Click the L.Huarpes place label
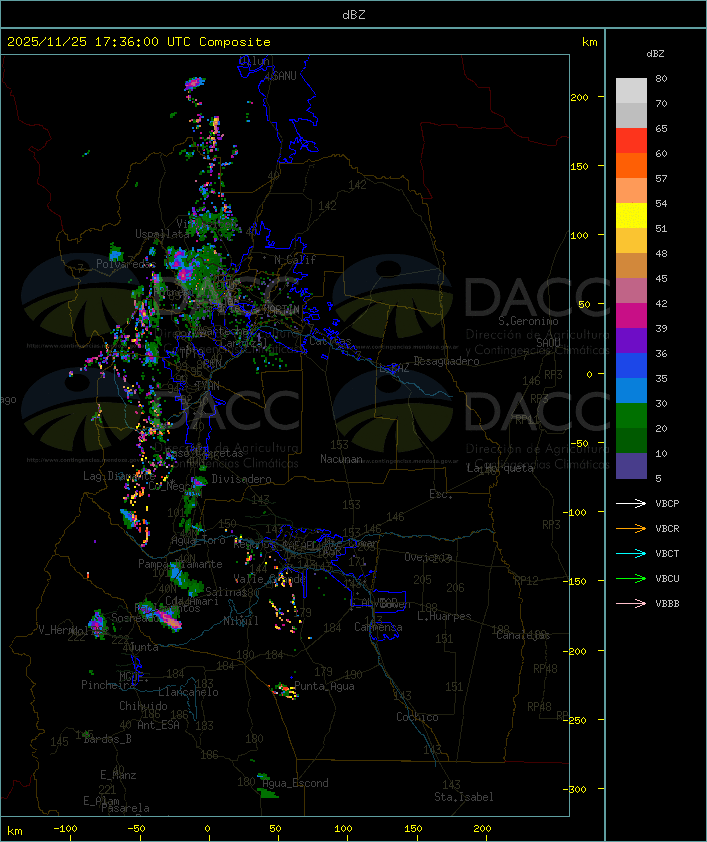The image size is (707, 842). click(444, 616)
